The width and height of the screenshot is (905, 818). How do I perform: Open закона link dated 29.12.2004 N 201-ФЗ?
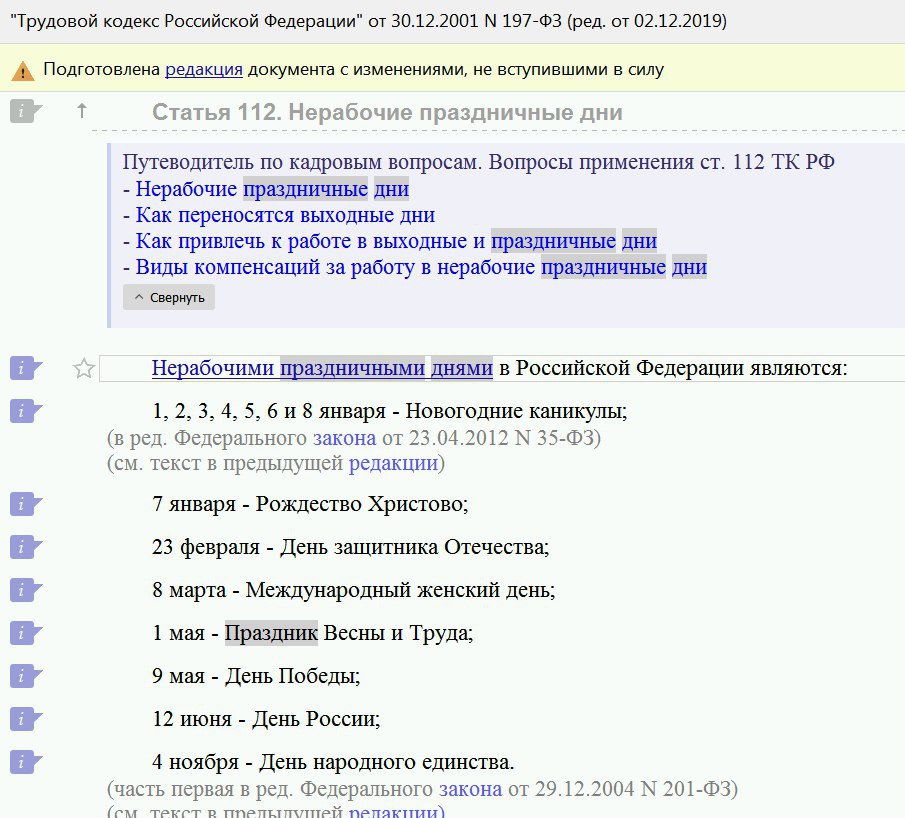point(470,789)
